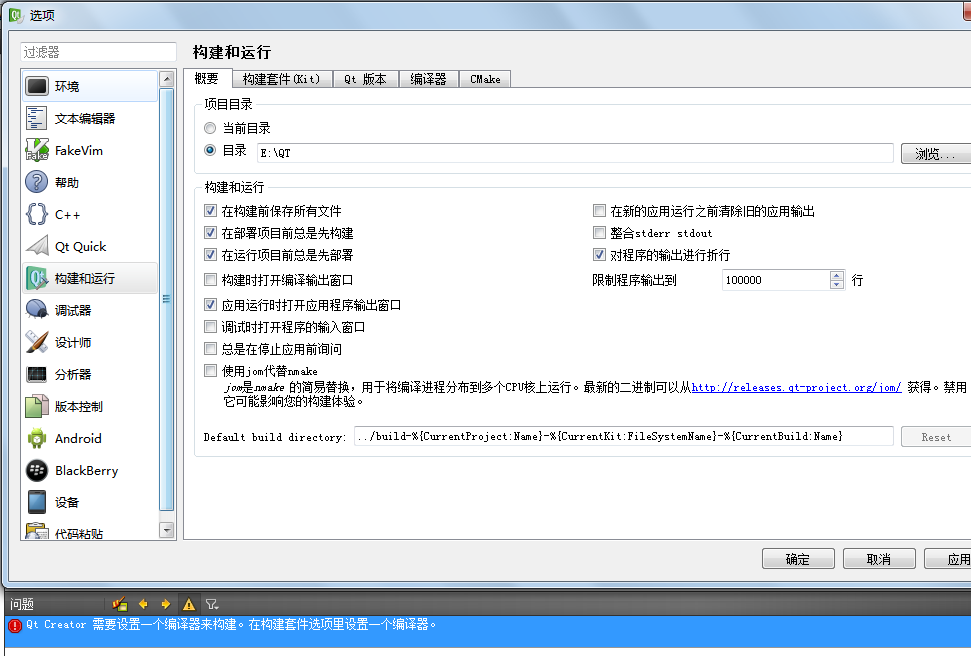The height and width of the screenshot is (656, 971).
Task: Click the 帮助 question-mark icon
Action: 37,182
